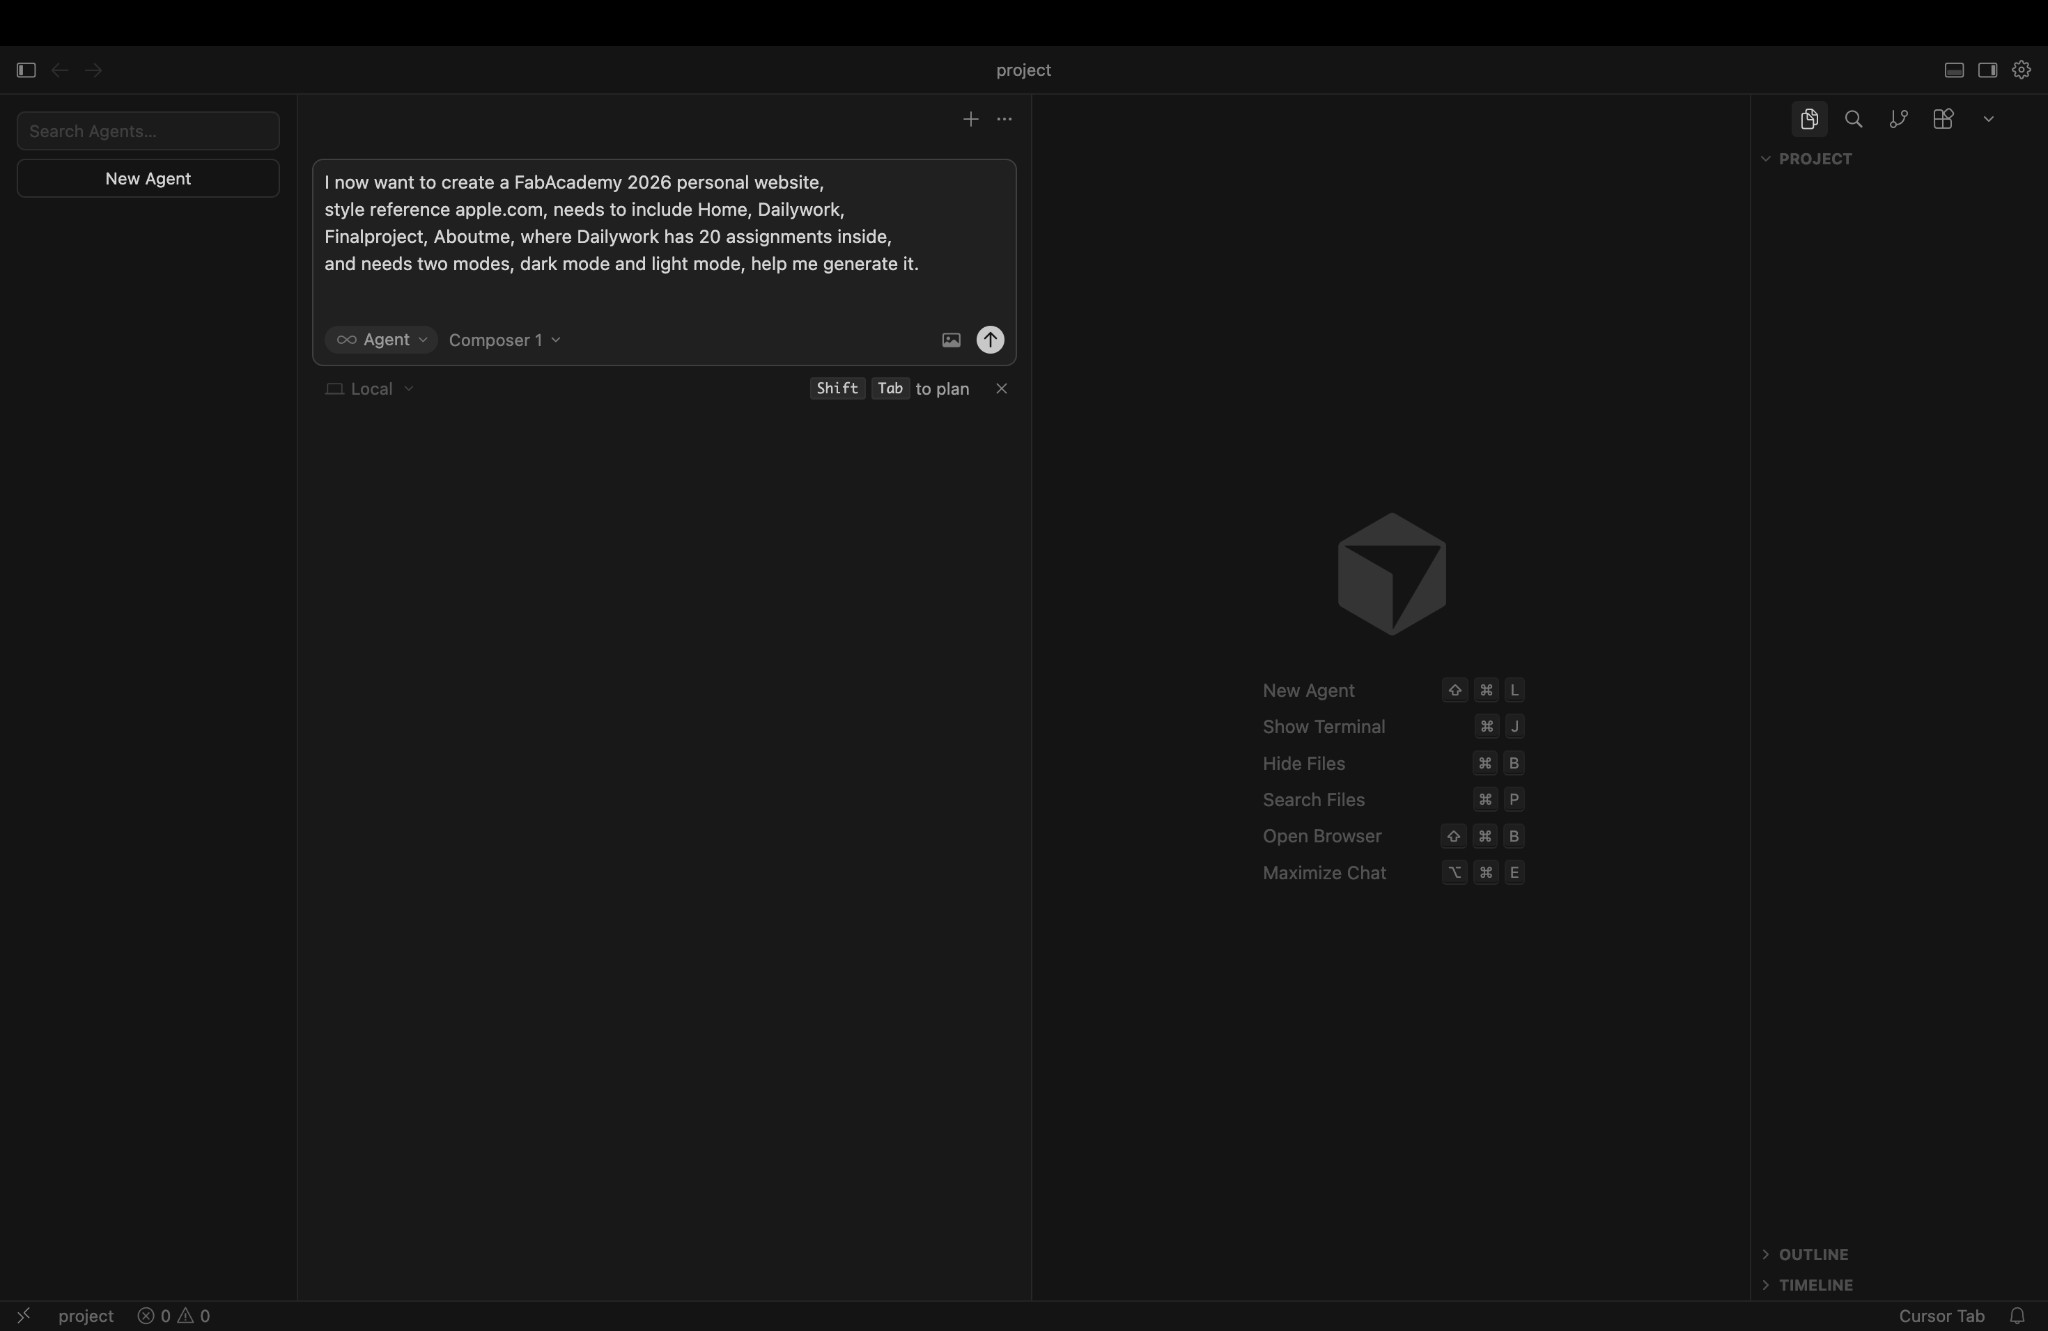Open the Source Control branch icon

[x=1897, y=119]
